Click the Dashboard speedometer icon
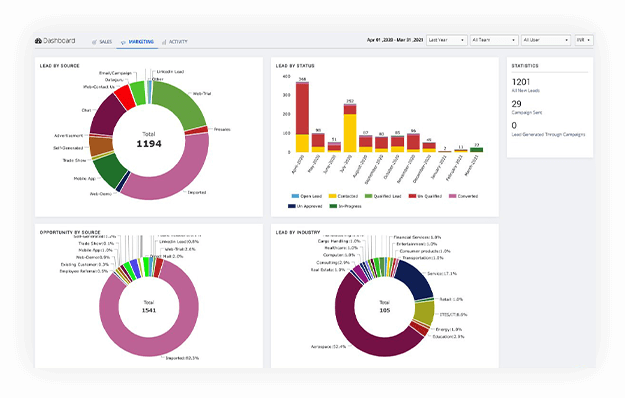 38,41
